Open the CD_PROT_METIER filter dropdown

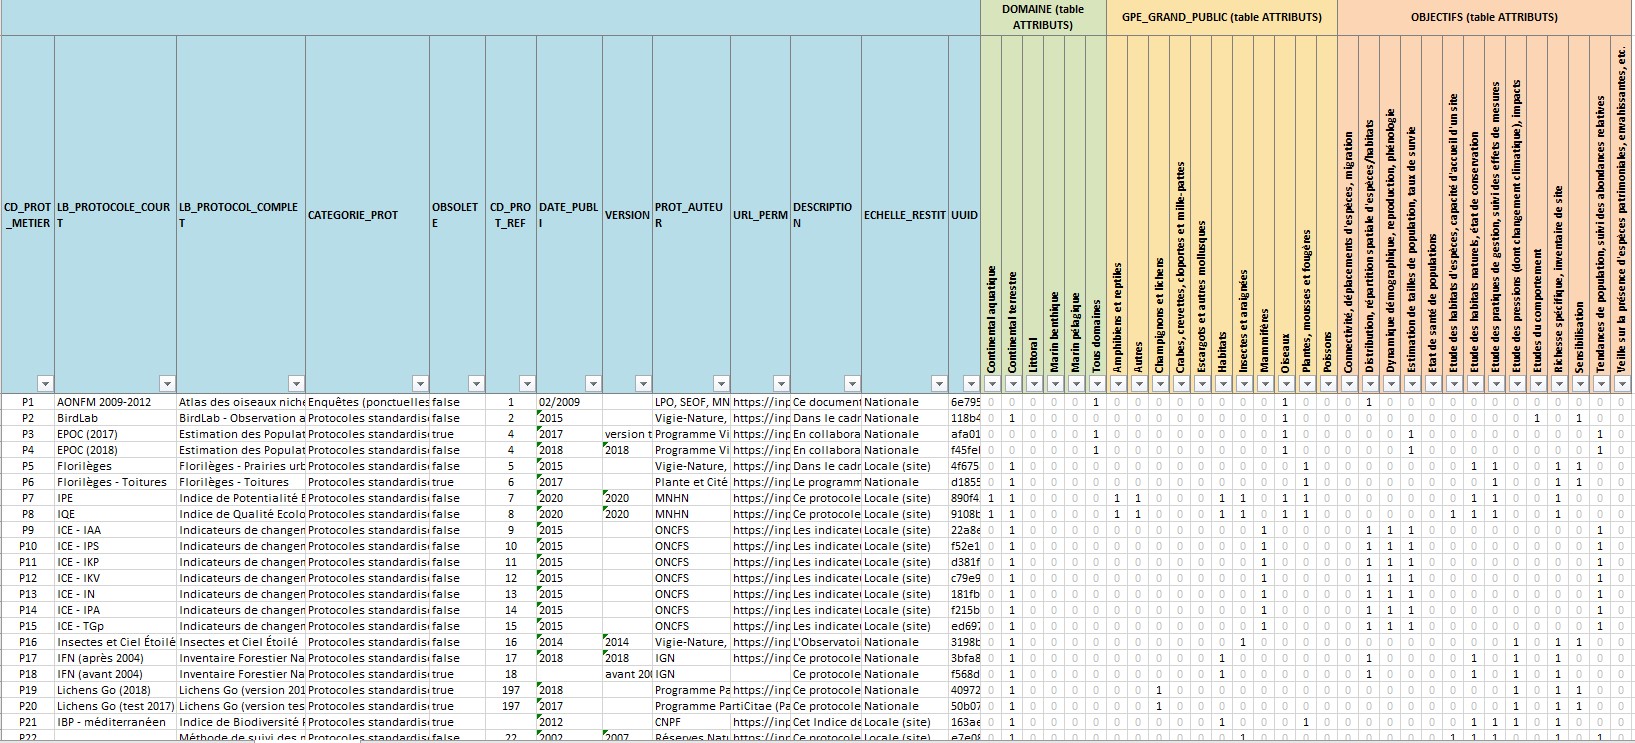coord(44,383)
